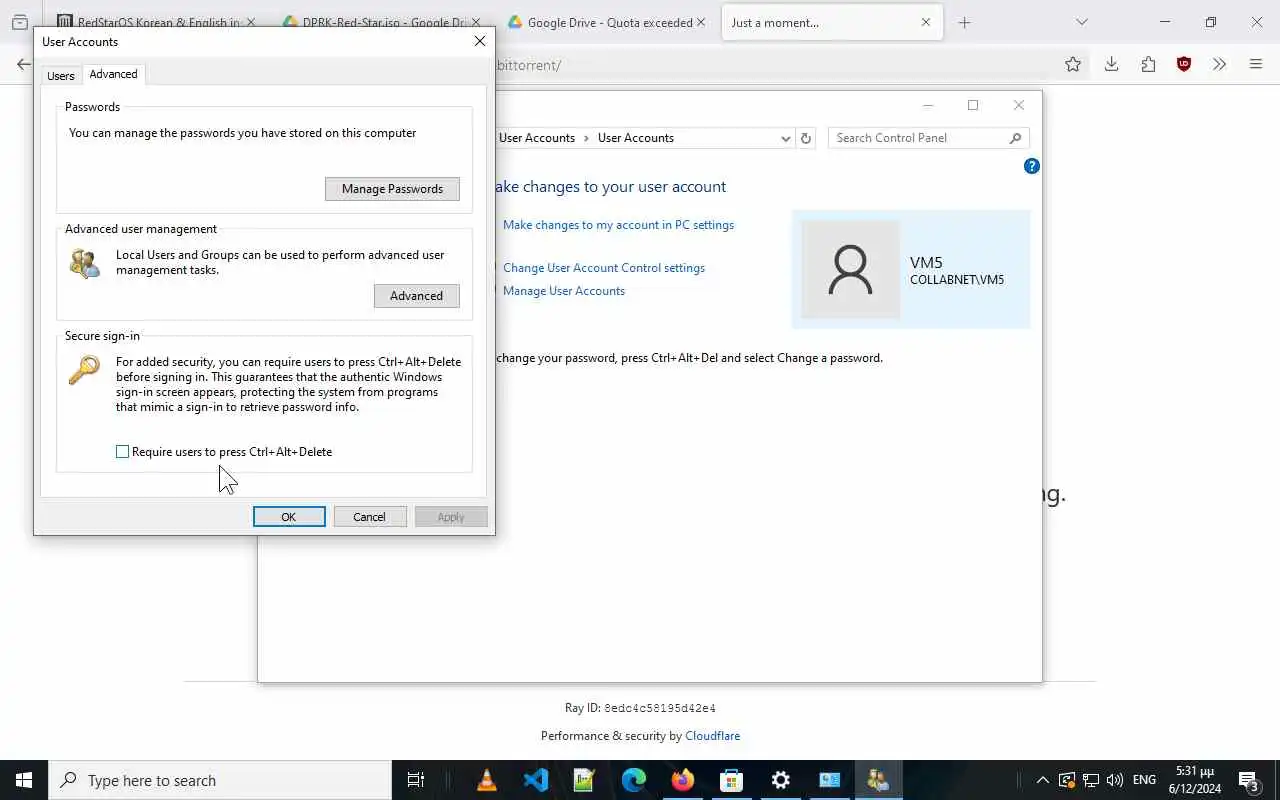Click the blue Help icon in Control Panel
Screen dimensions: 1280x800
(x=1032, y=166)
